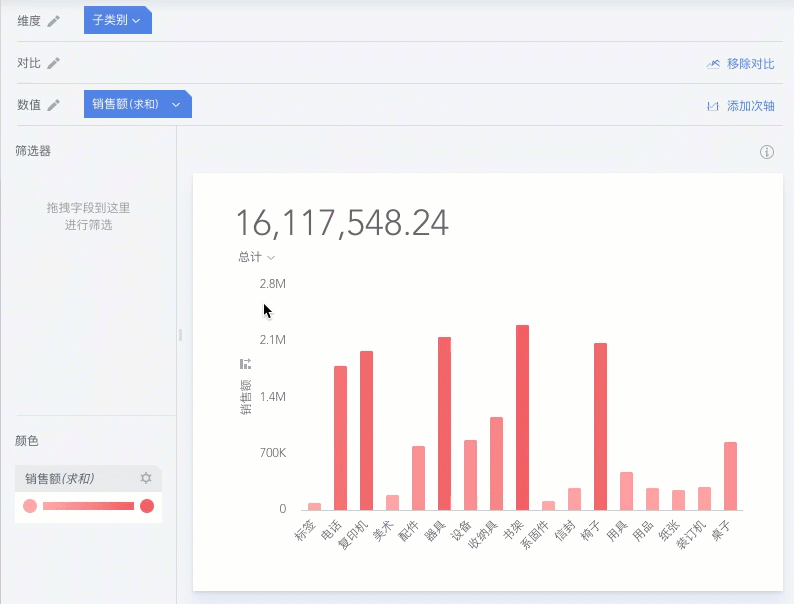Click the 销售额(求和) color field label
The height and width of the screenshot is (604, 794).
point(60,478)
